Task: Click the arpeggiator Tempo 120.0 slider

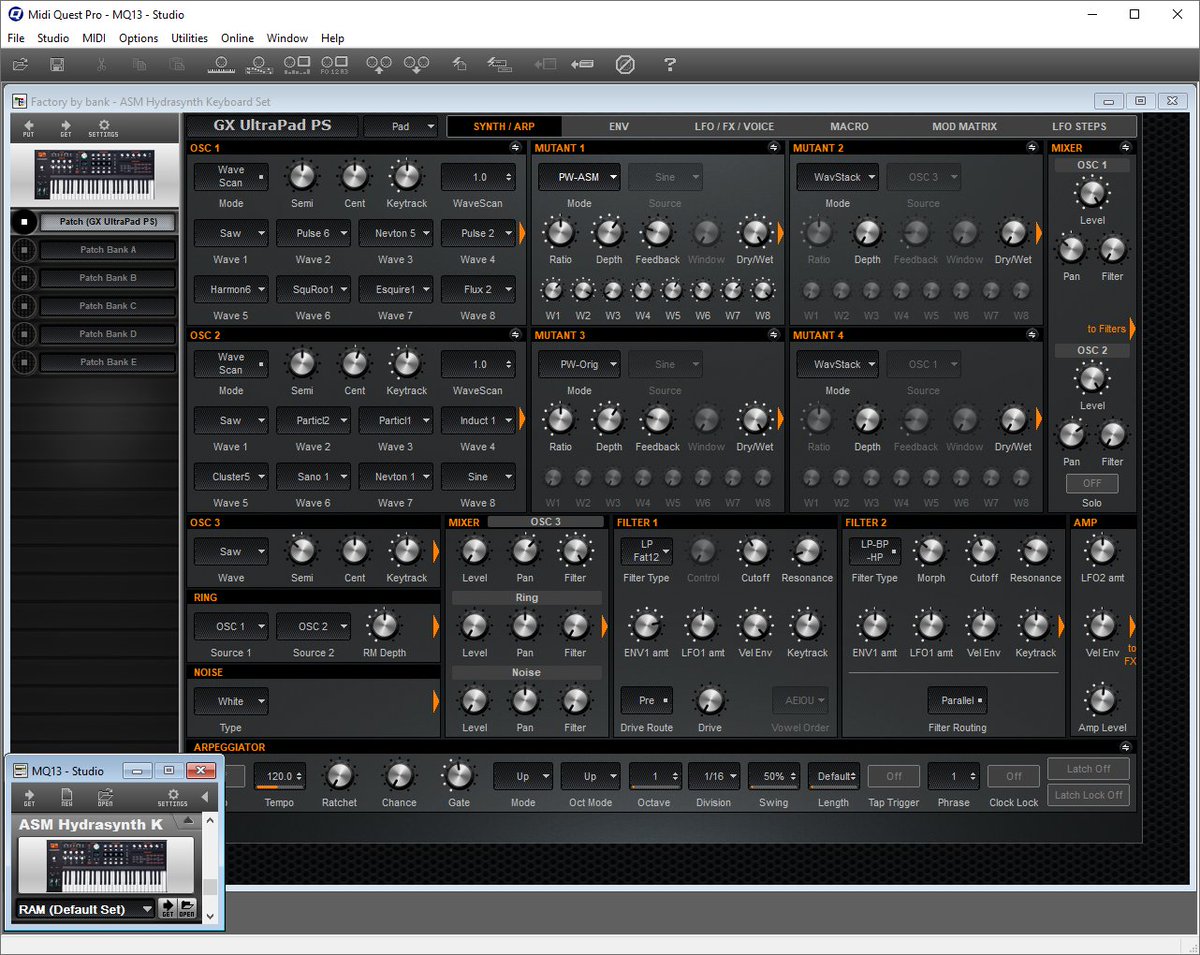Action: point(279,776)
